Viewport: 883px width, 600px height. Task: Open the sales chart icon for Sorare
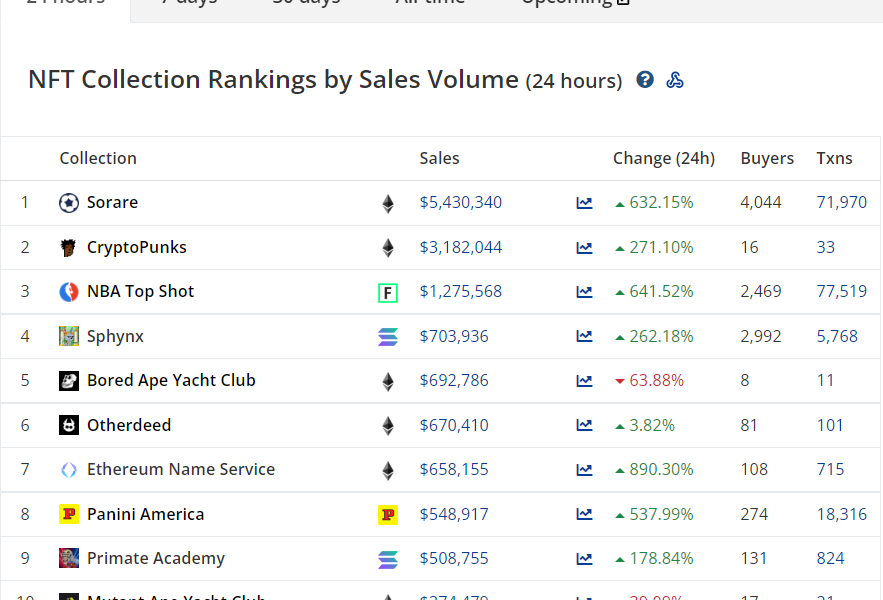click(585, 203)
